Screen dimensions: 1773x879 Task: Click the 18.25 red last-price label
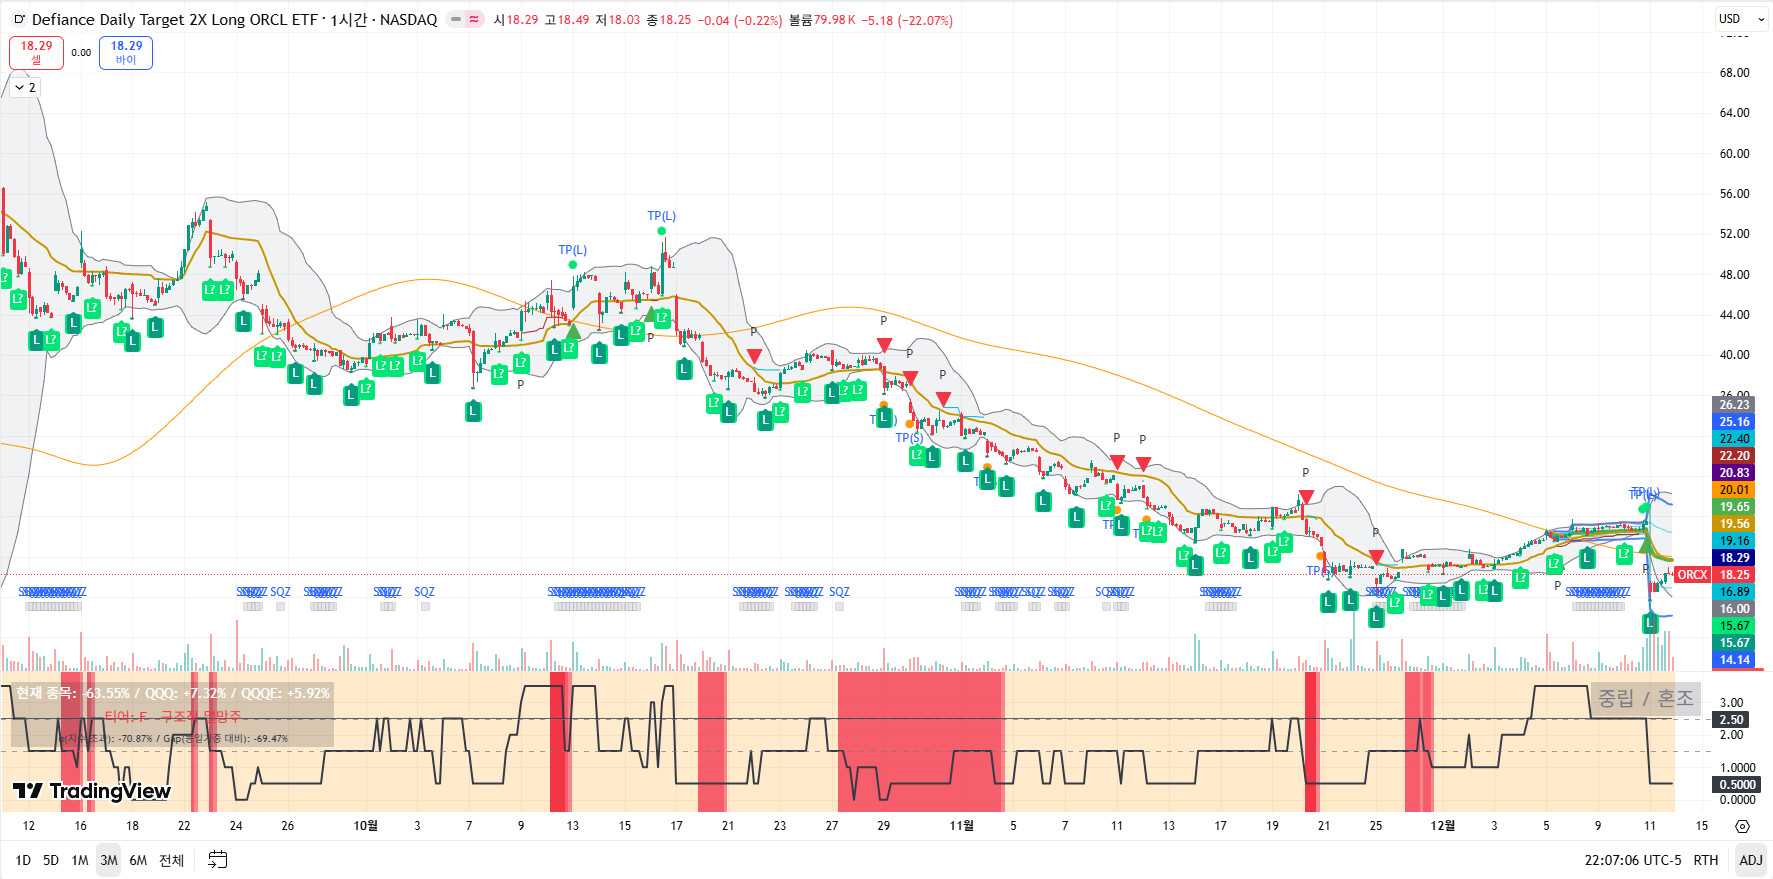(1735, 575)
